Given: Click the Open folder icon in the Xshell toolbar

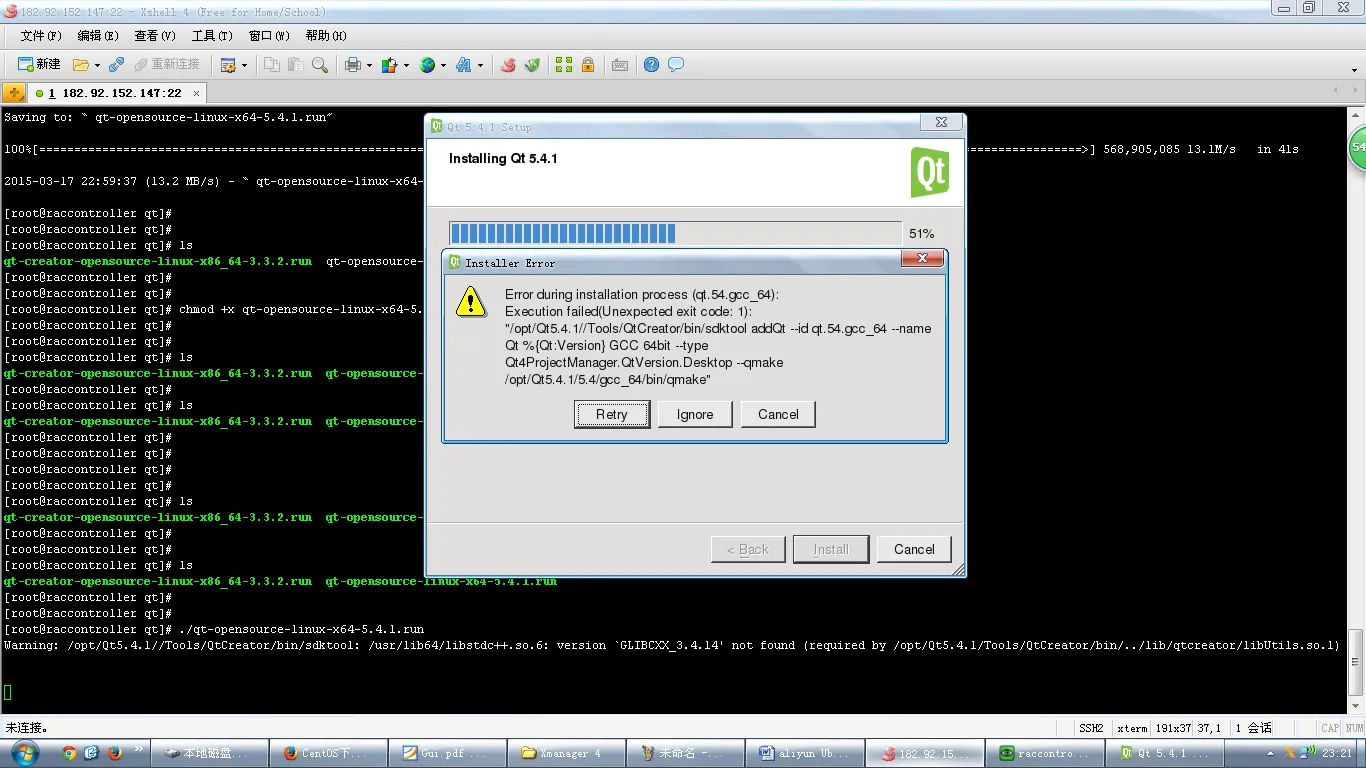Looking at the screenshot, I should [x=80, y=65].
